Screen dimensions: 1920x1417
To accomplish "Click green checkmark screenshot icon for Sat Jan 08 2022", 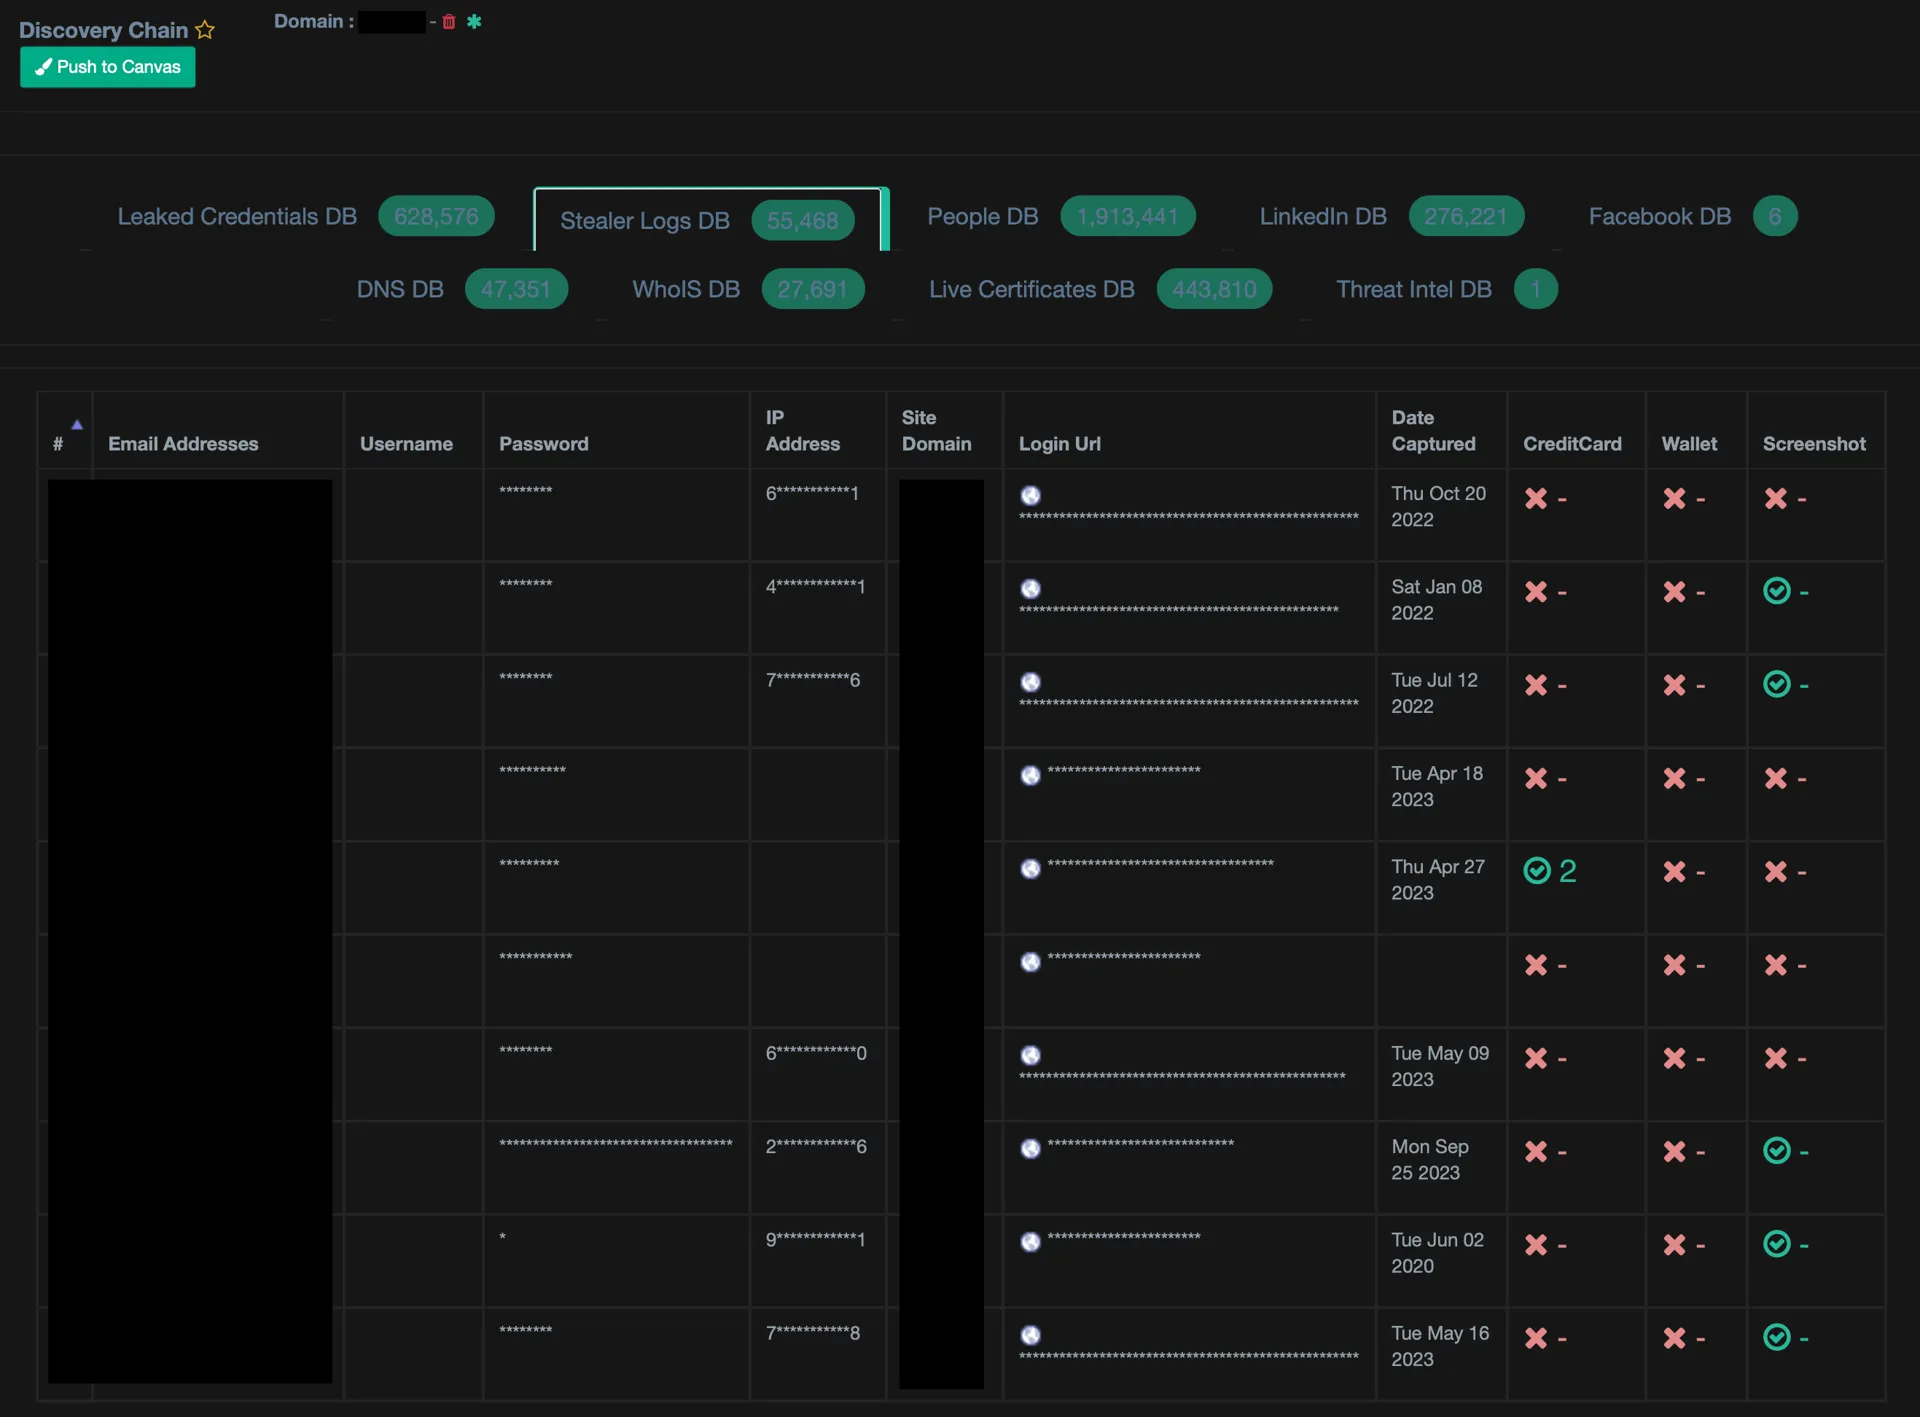I will (1776, 591).
